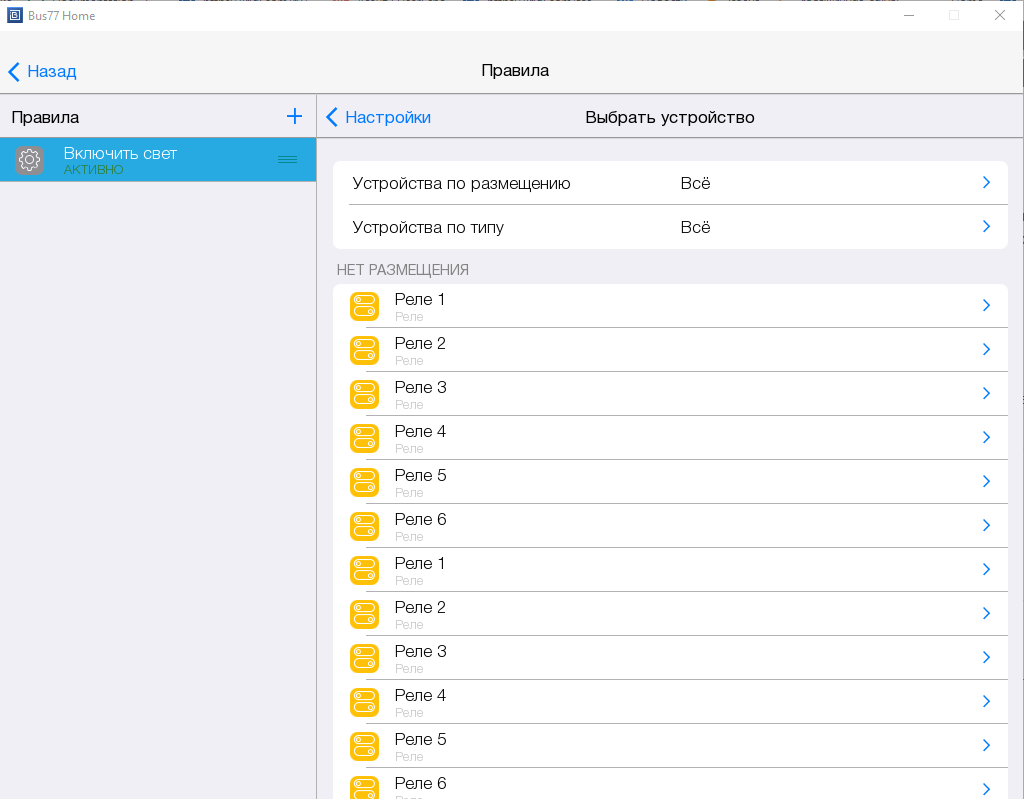This screenshot has height=799, width=1024.
Task: Click the relay icon of the first Реле 1
Action: (365, 306)
